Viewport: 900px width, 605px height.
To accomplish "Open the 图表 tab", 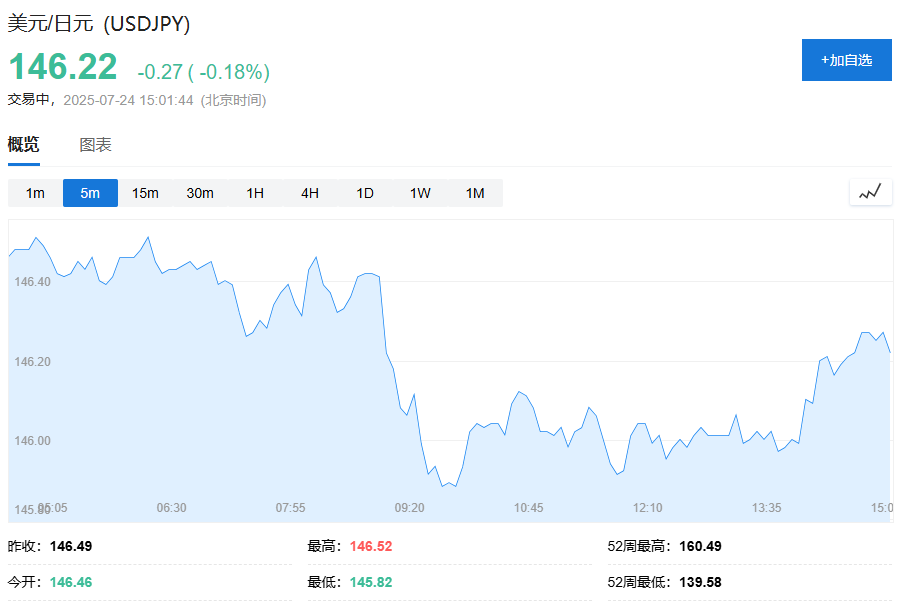I will tap(95, 145).
